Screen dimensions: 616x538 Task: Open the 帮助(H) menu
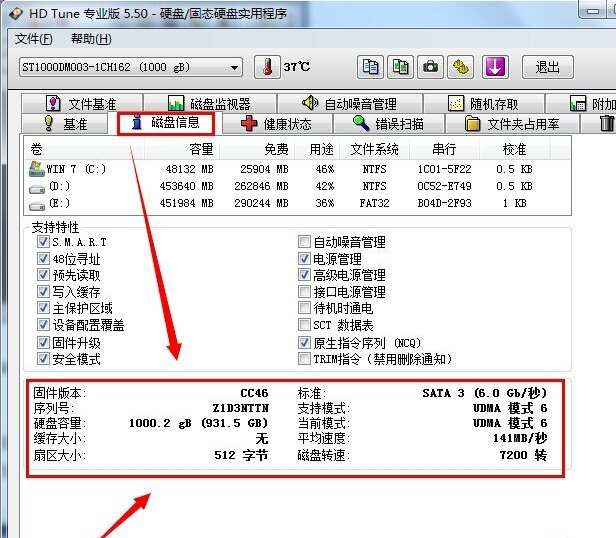pyautogui.click(x=91, y=39)
